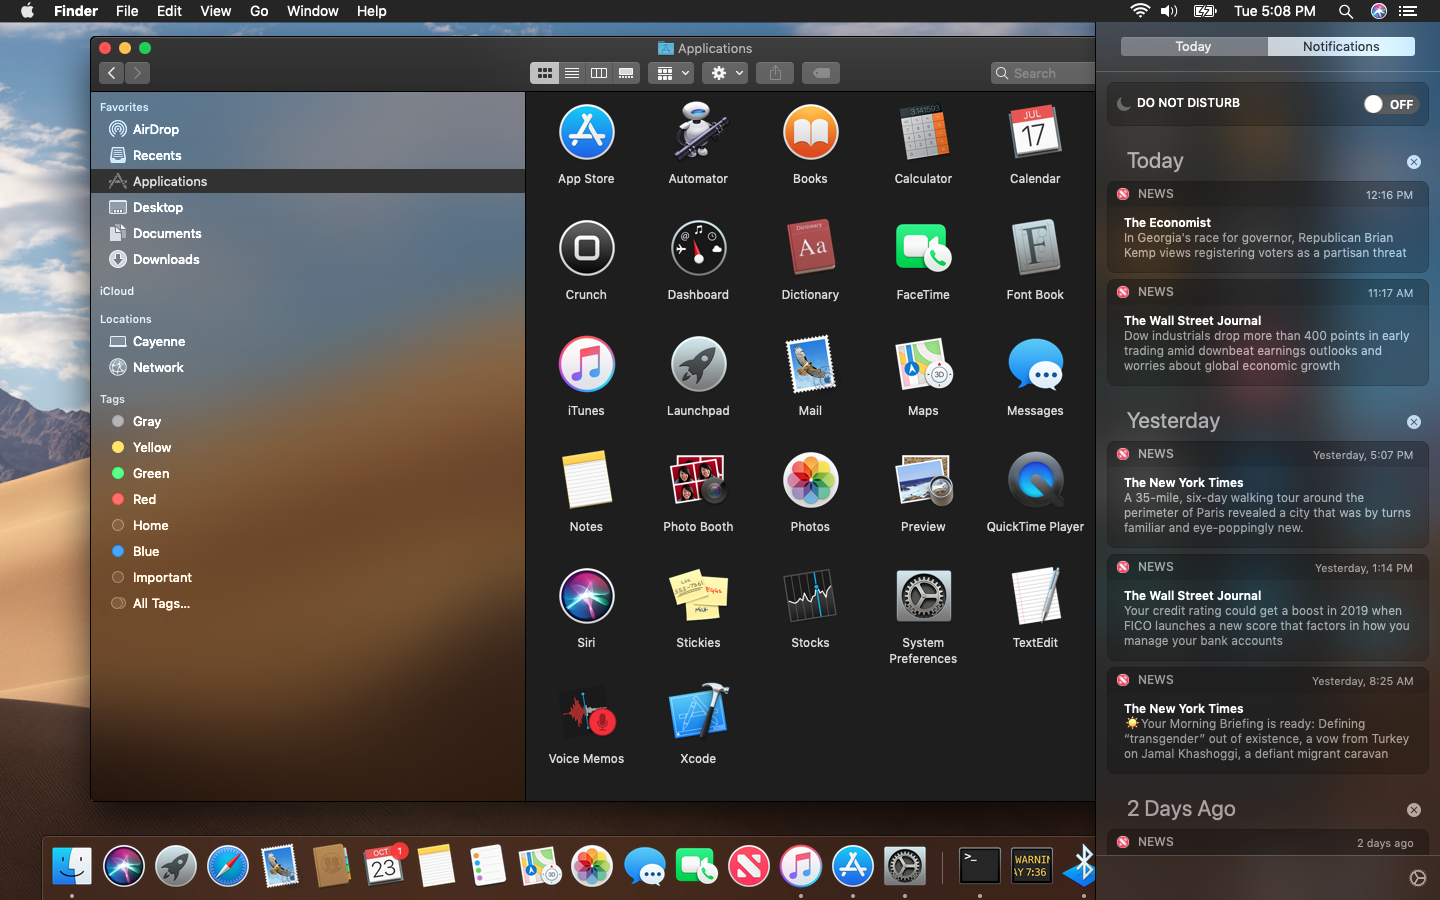Select the Maps app icon in Finder

point(923,365)
